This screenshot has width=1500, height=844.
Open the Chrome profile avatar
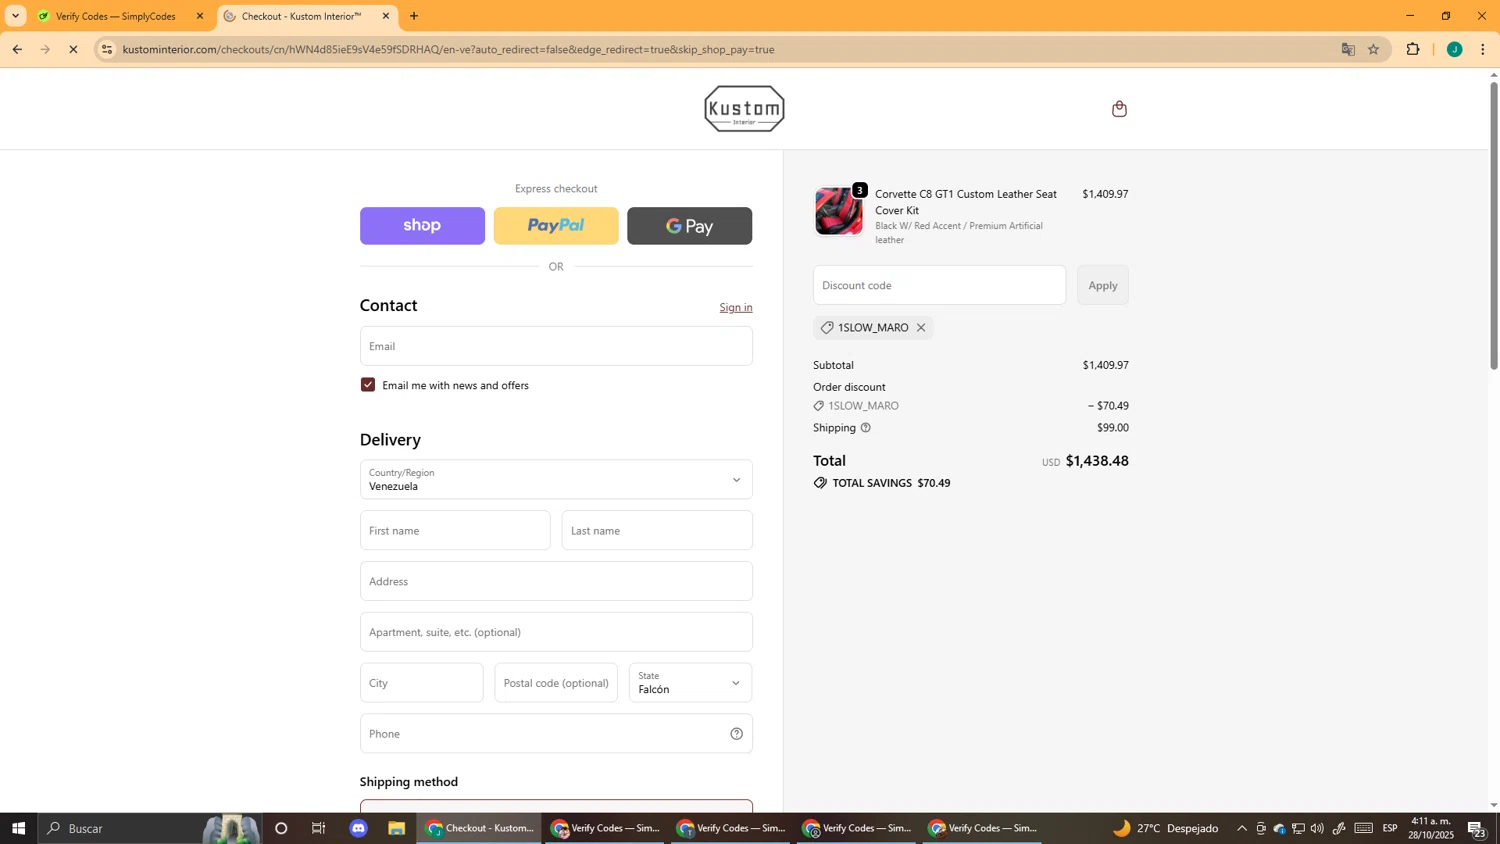tap(1454, 49)
